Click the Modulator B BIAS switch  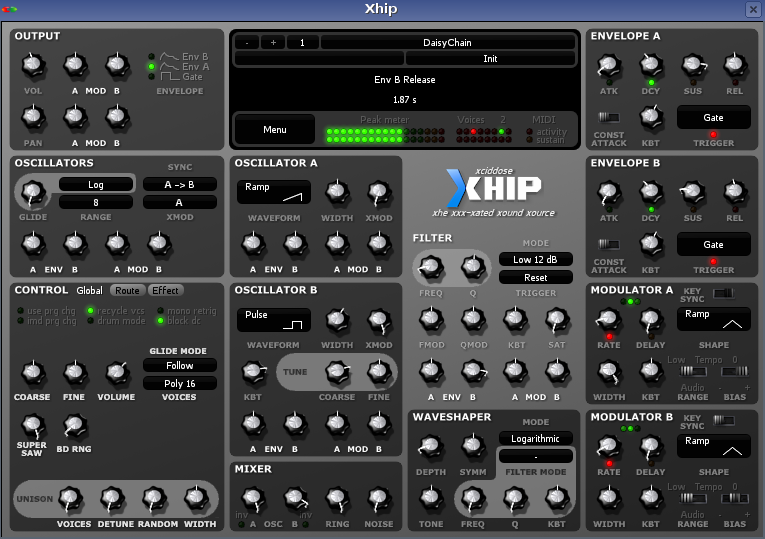(735, 499)
